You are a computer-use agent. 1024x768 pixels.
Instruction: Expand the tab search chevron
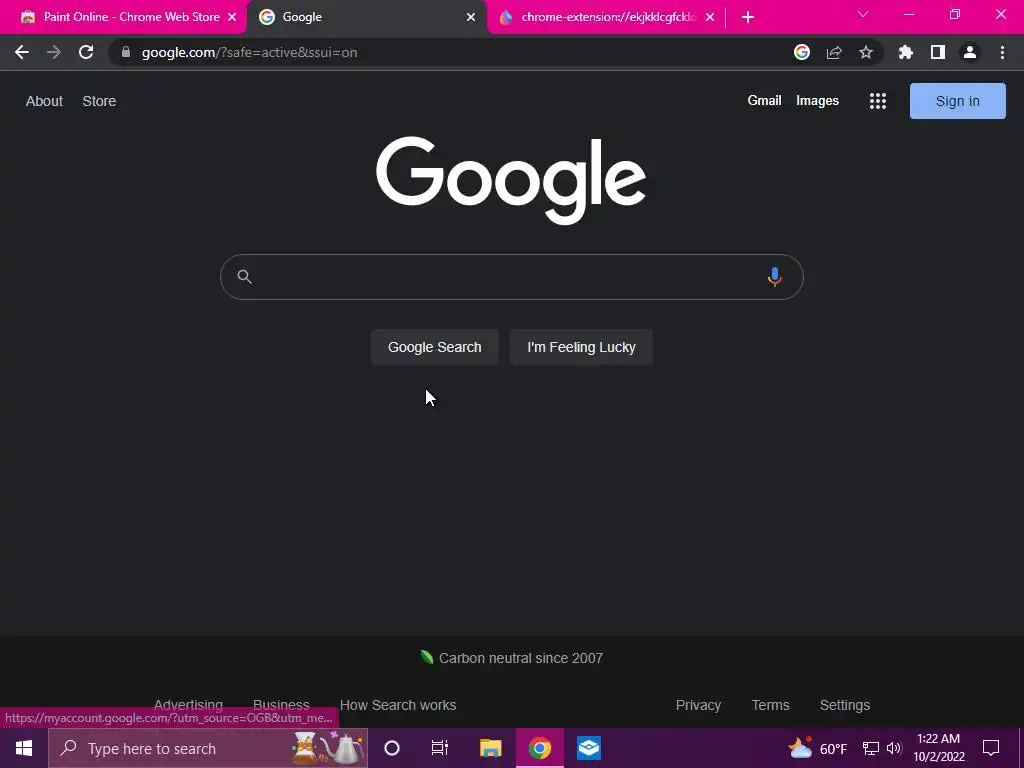coord(863,14)
